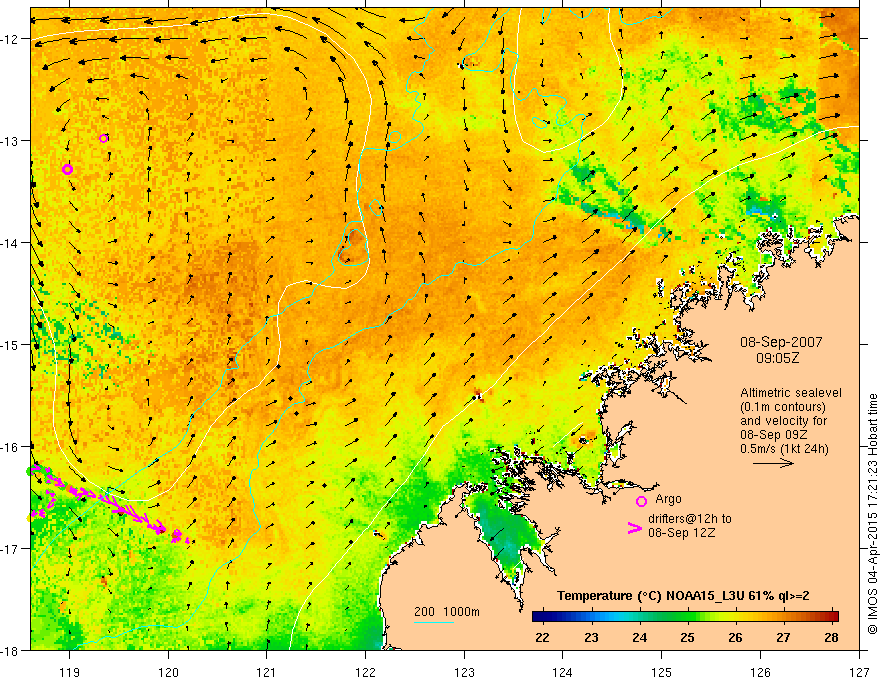
Task: Click the magenta Argo legend circle
Action: click(x=641, y=501)
